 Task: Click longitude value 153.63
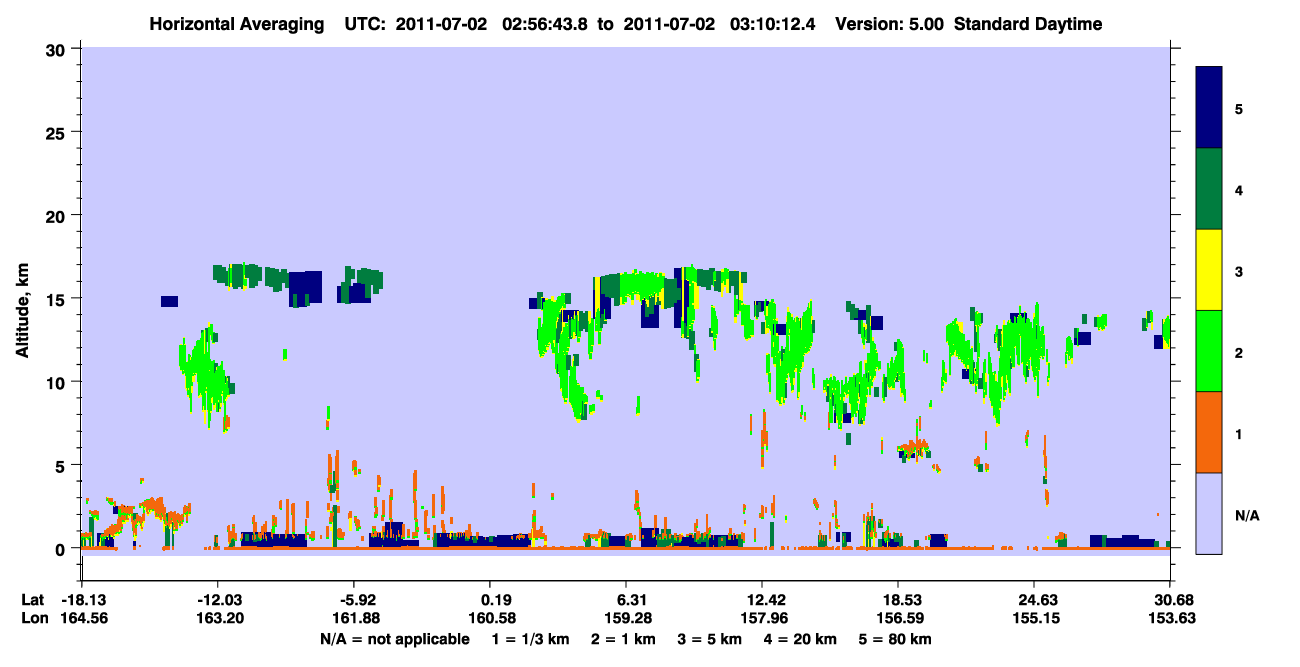tap(1170, 619)
